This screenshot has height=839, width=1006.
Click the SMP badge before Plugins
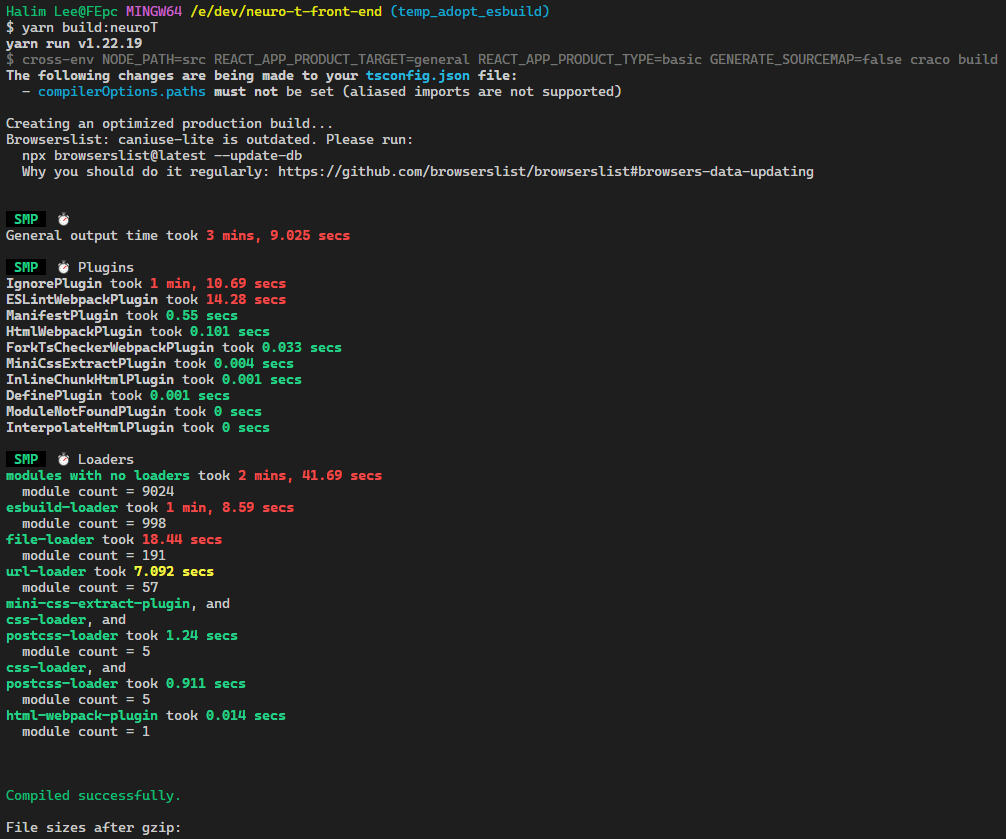[x=26, y=267]
